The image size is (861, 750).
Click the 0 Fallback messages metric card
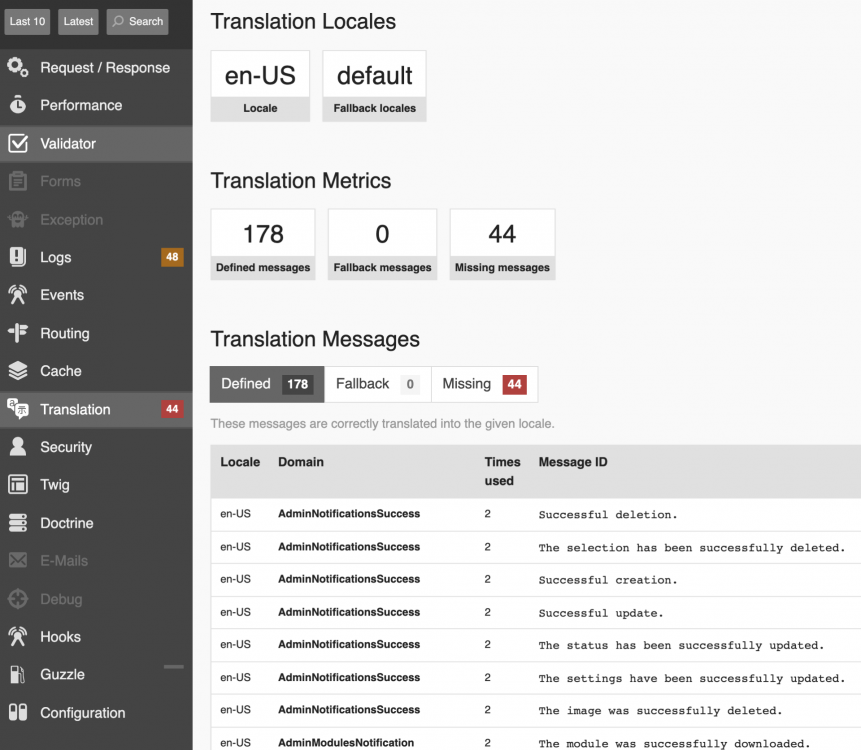point(382,244)
